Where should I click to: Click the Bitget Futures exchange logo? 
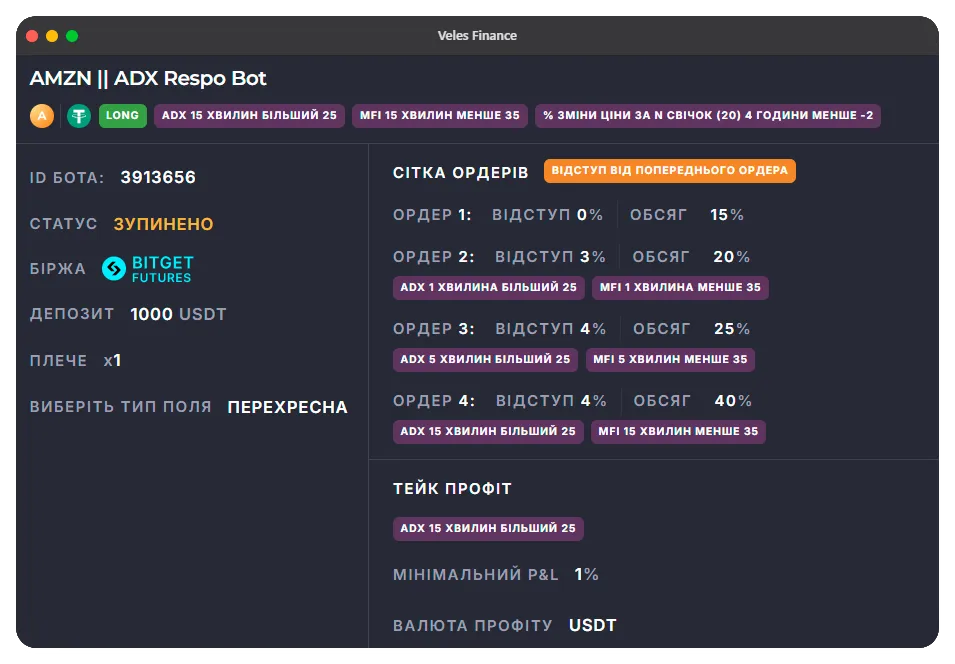pos(148,269)
